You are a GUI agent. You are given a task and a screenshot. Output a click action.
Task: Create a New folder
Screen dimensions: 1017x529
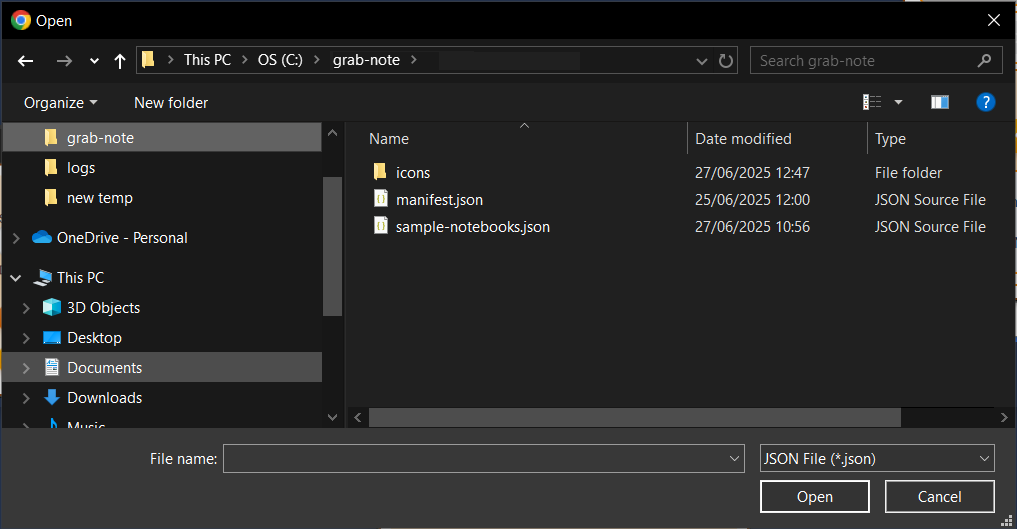point(171,103)
